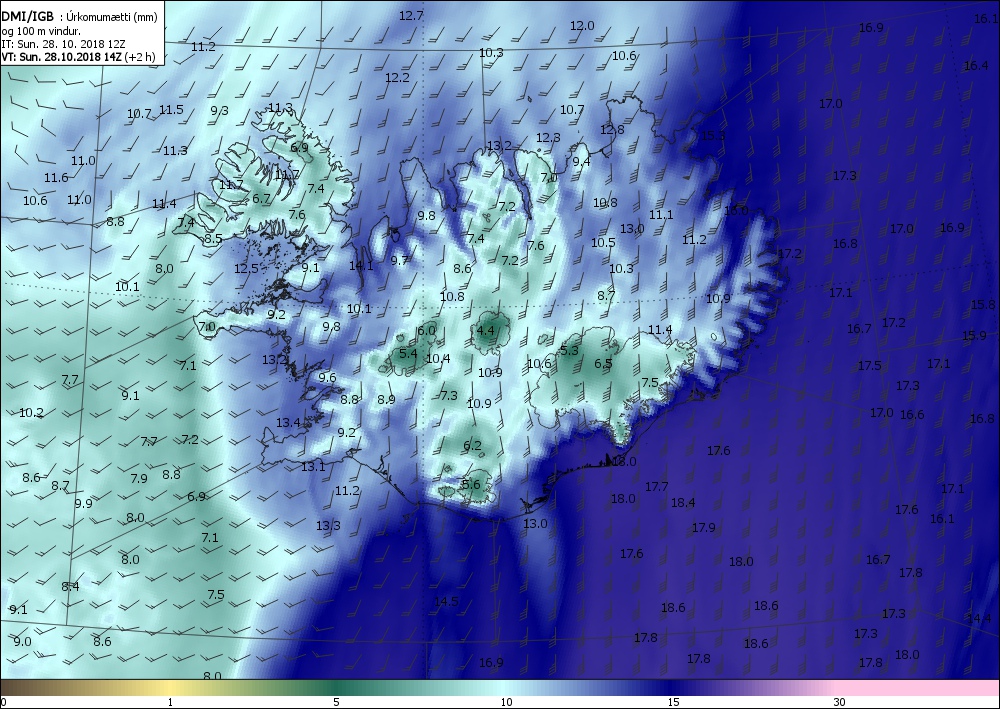
Task: Click the 9.6 value in west Iceland
Action: (x=327, y=377)
